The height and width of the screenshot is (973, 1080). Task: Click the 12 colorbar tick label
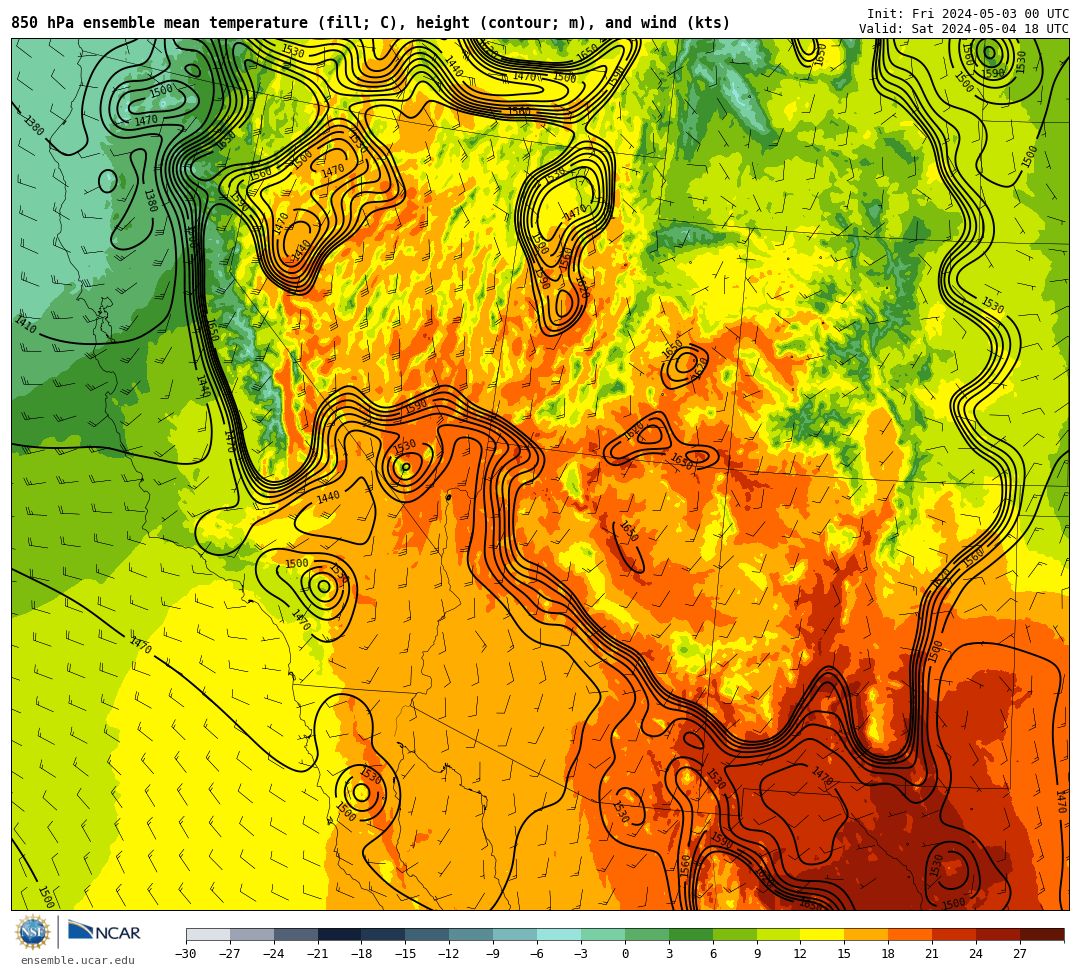point(800,954)
